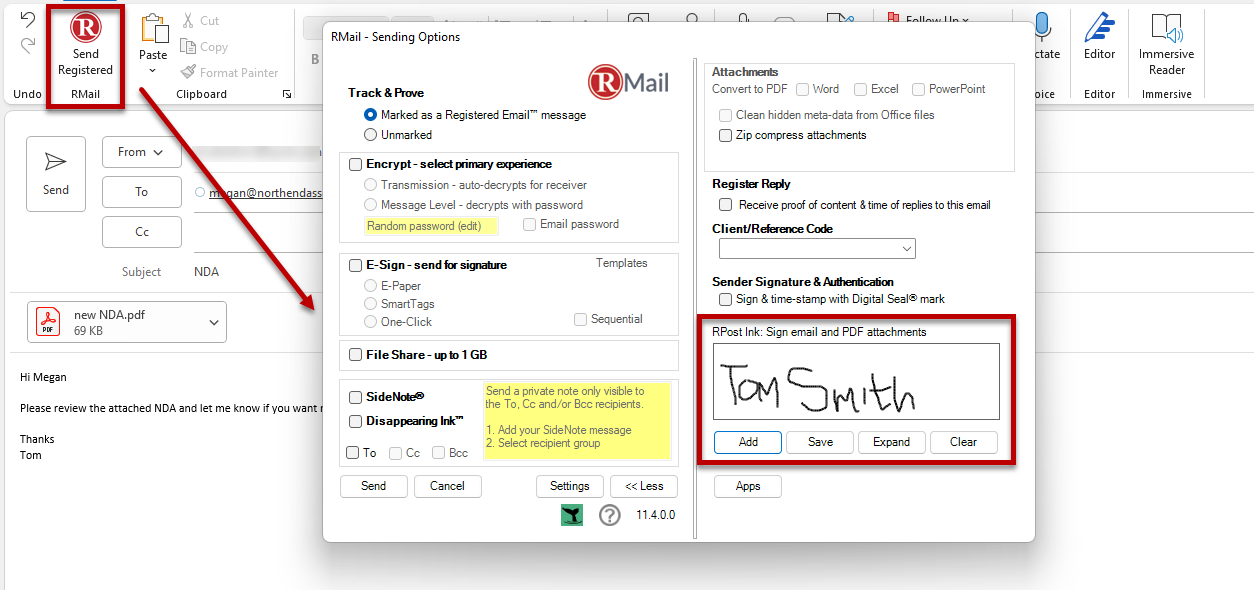Click the Undo arrow icon
1254x590 pixels.
[28, 20]
